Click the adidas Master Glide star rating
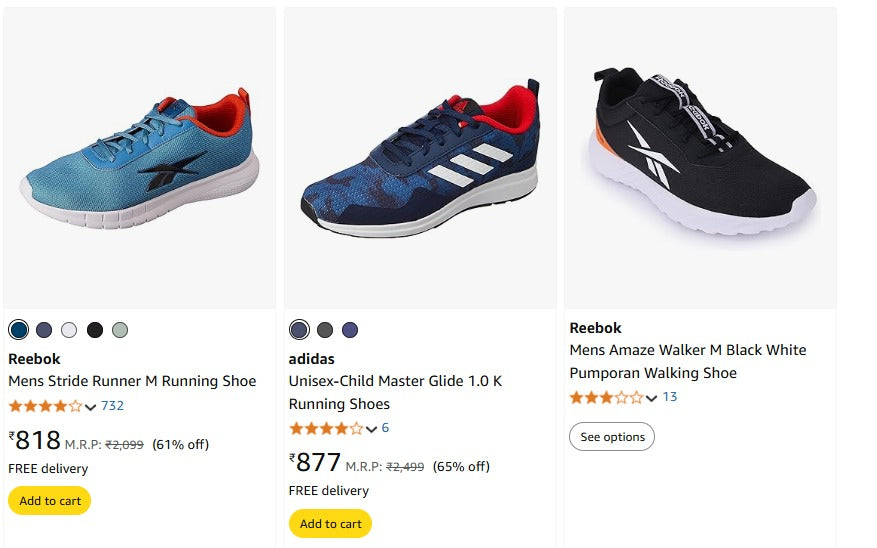877x548 pixels. click(x=326, y=428)
